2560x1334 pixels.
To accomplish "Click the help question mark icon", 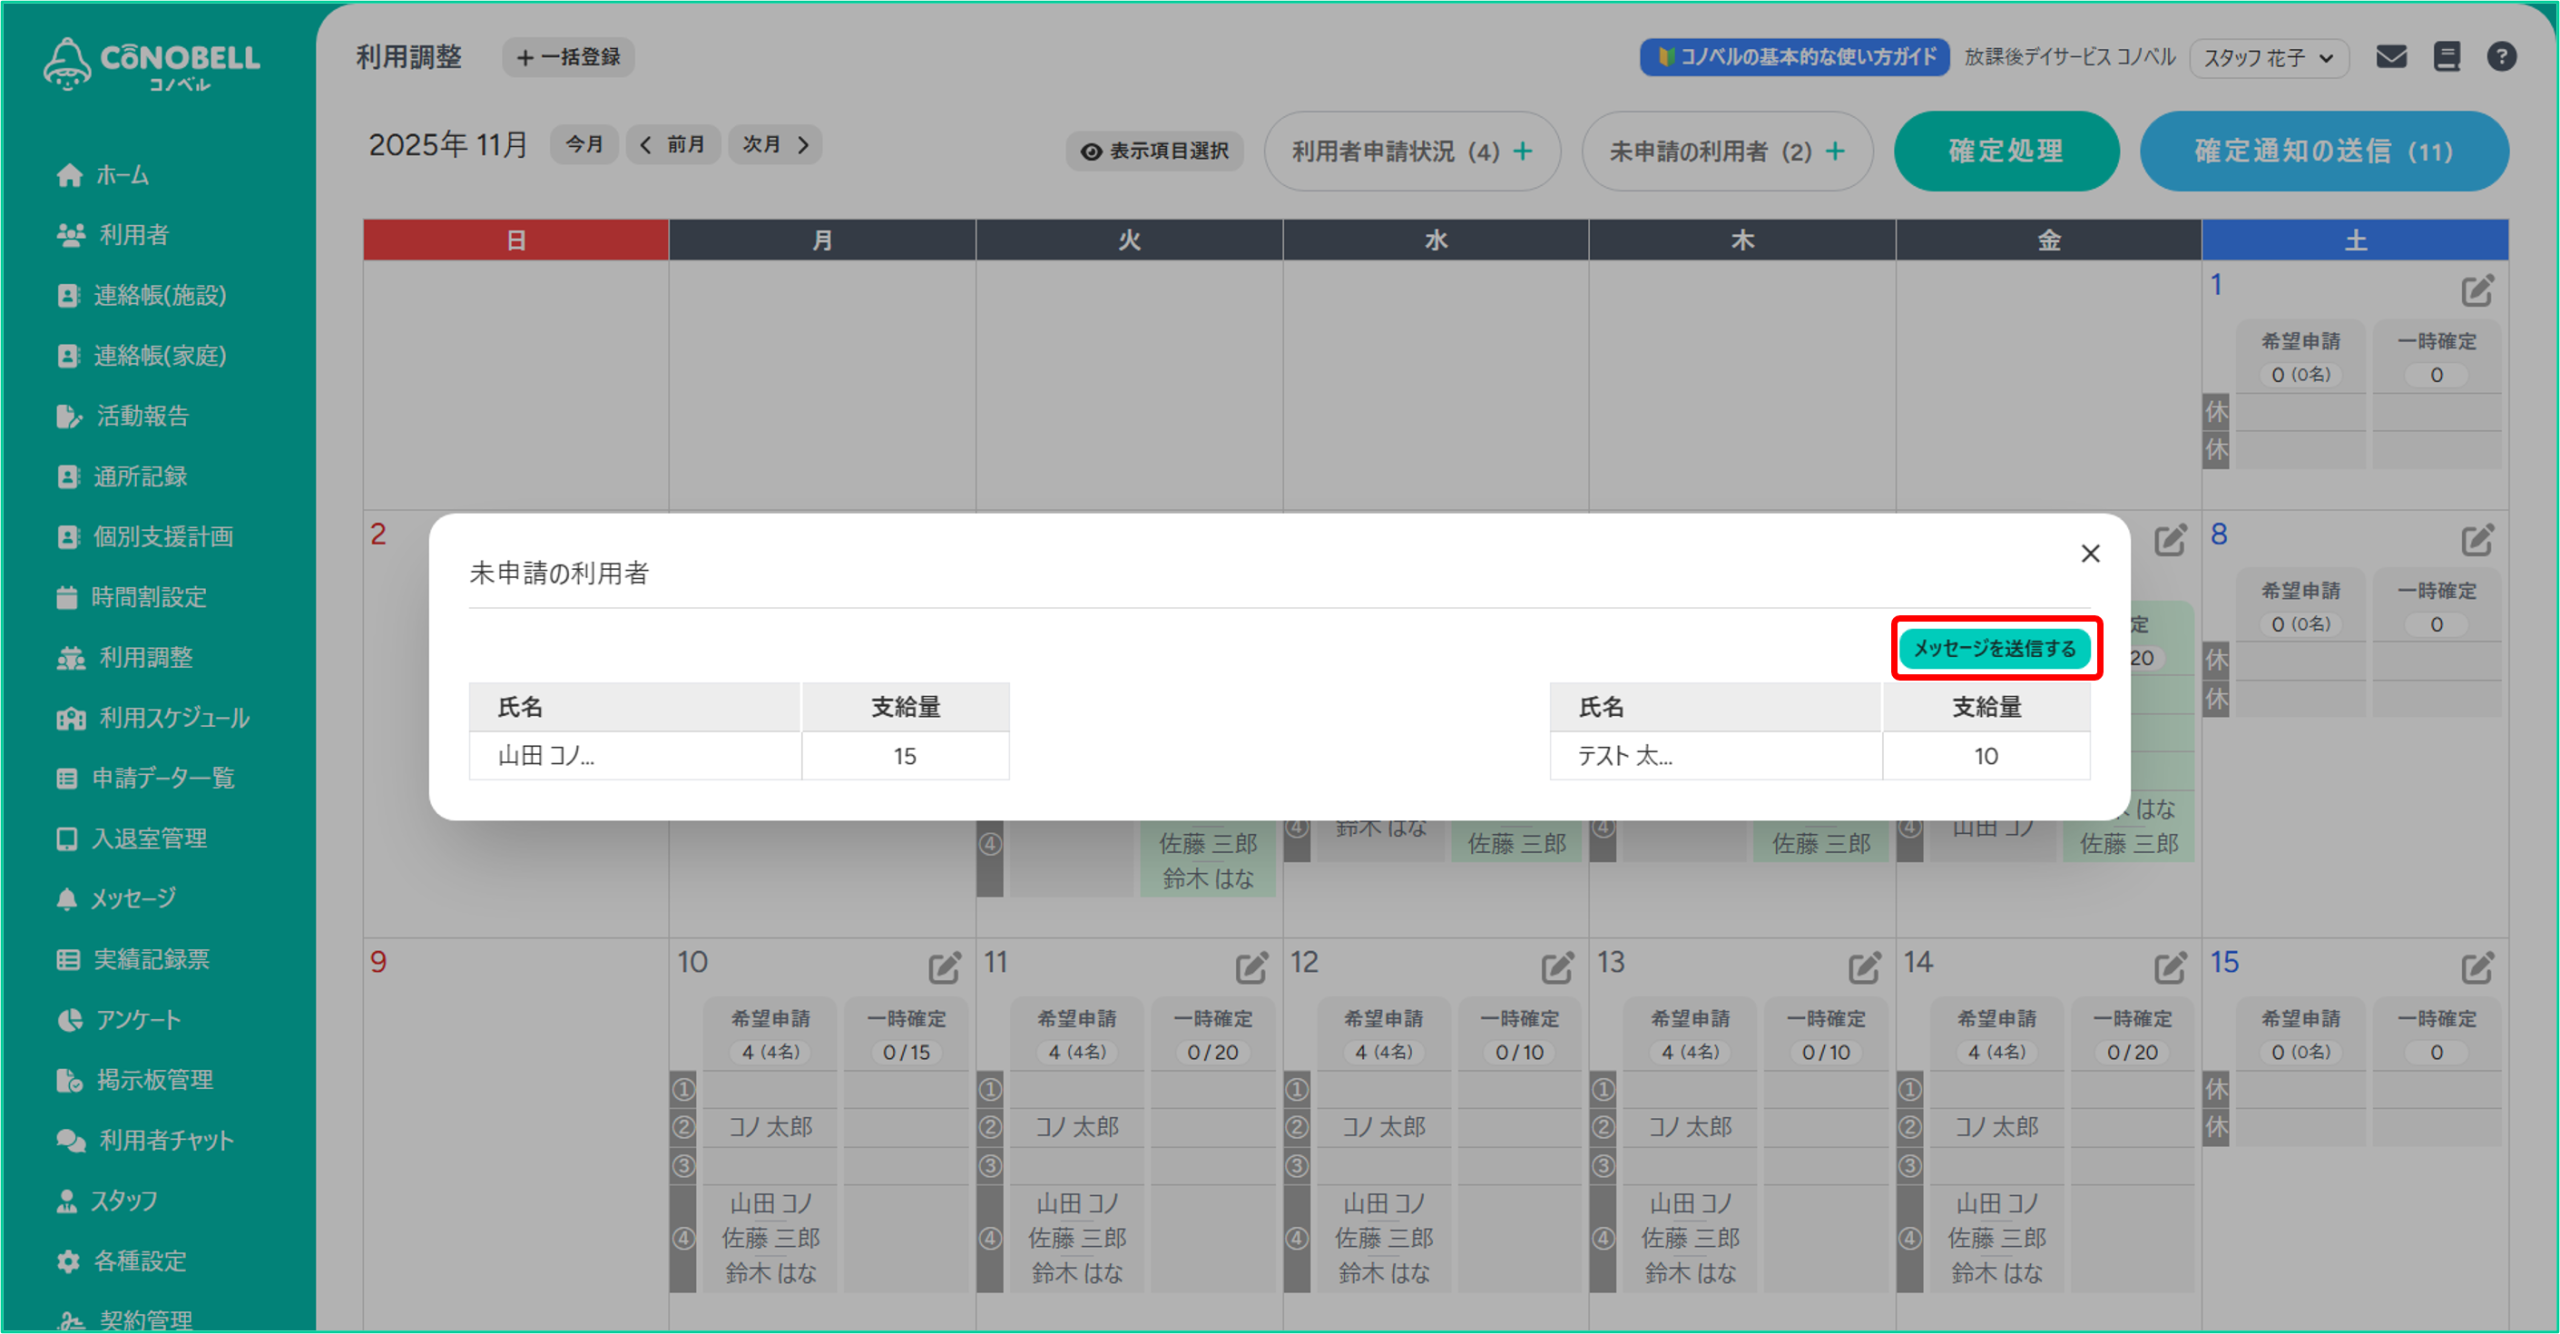I will (2501, 57).
